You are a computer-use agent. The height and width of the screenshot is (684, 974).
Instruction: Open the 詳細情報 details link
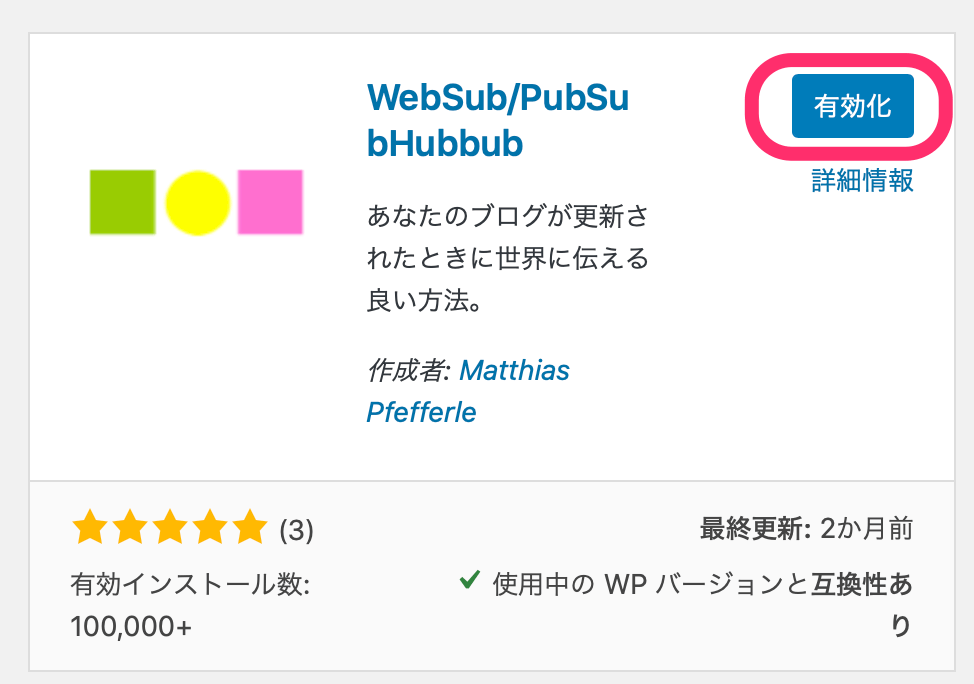[862, 181]
